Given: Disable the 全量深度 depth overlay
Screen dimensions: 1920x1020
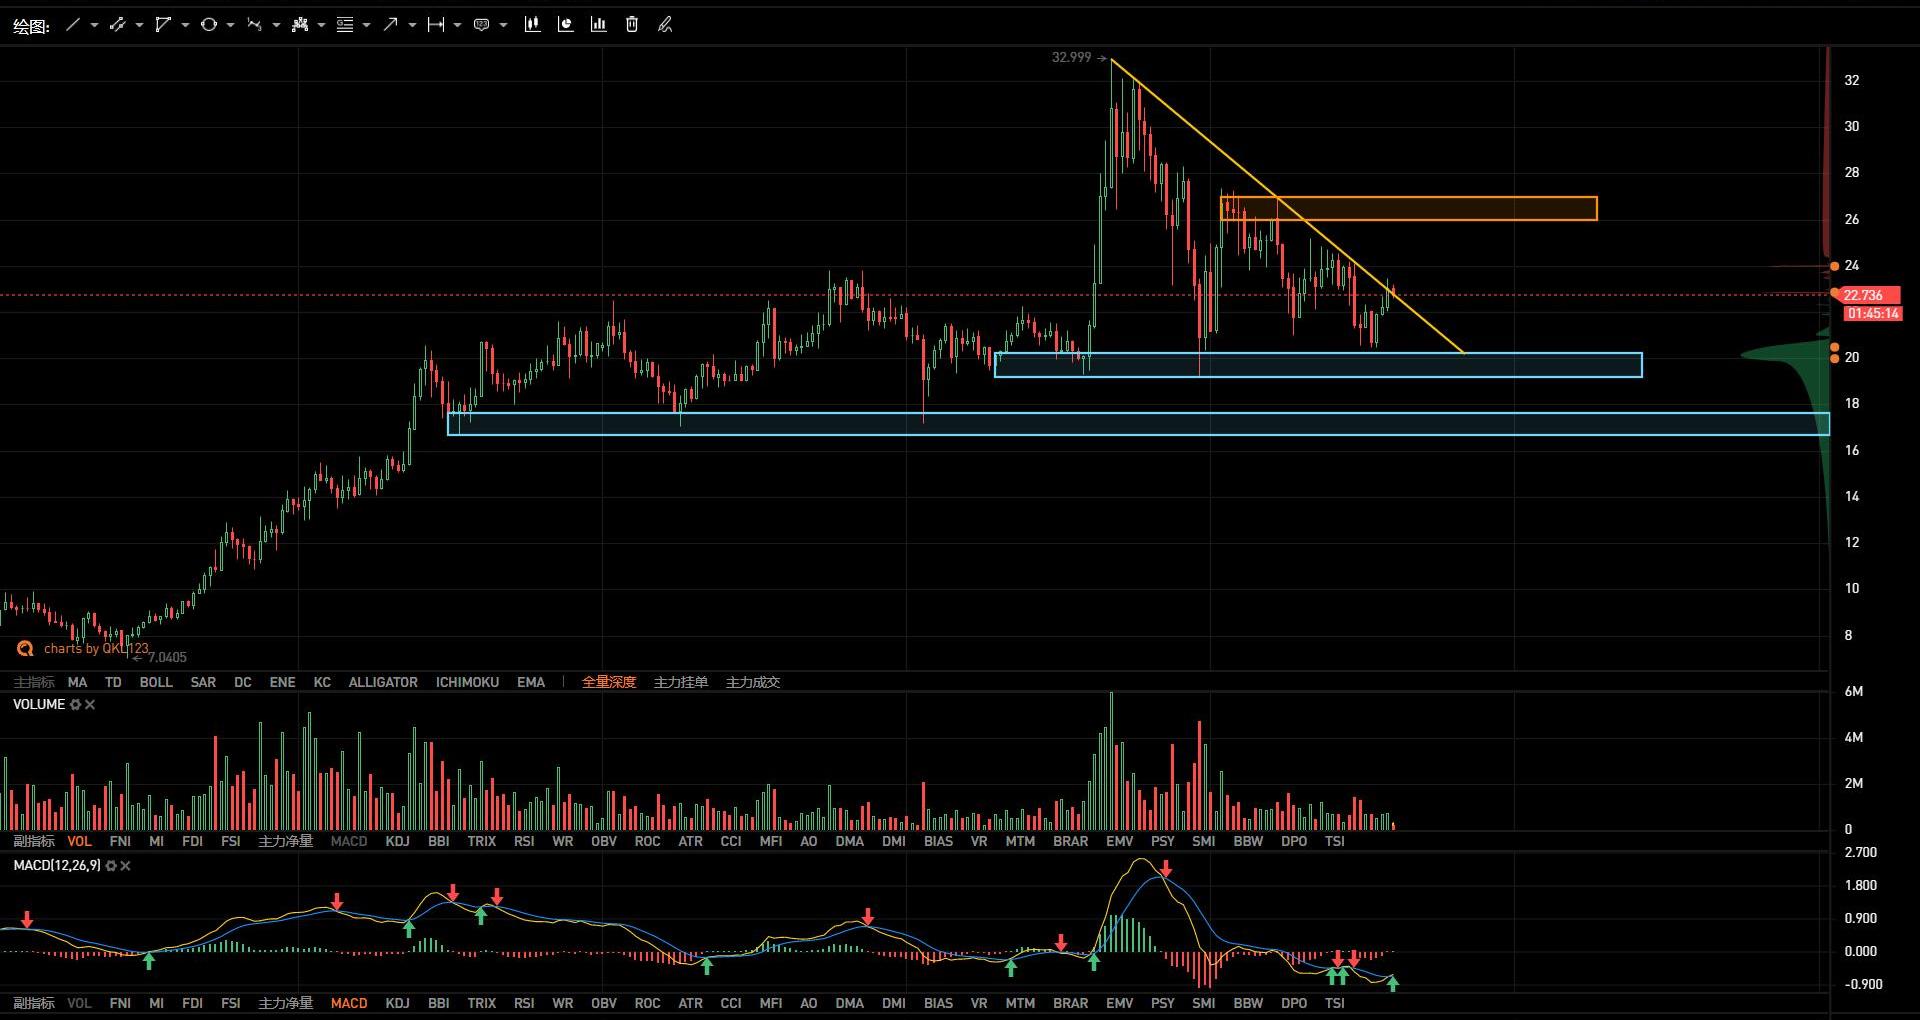Looking at the screenshot, I should pyautogui.click(x=609, y=682).
